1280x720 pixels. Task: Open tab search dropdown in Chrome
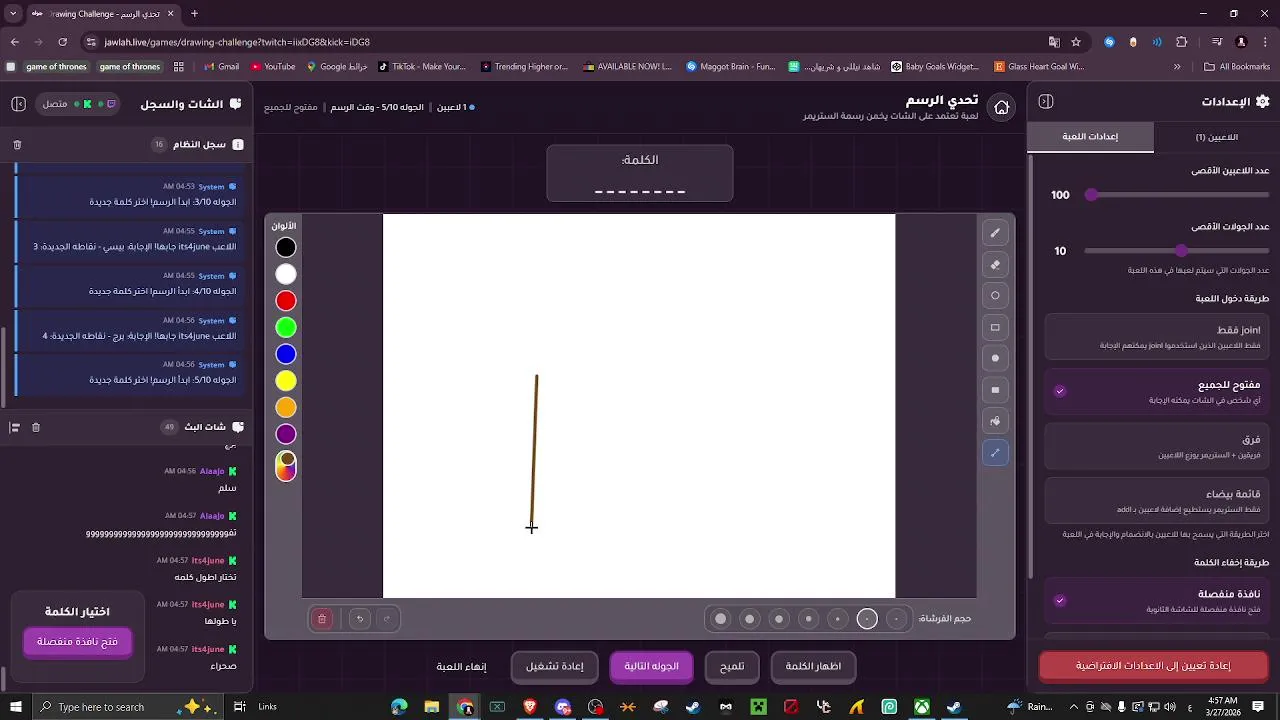coord(14,14)
